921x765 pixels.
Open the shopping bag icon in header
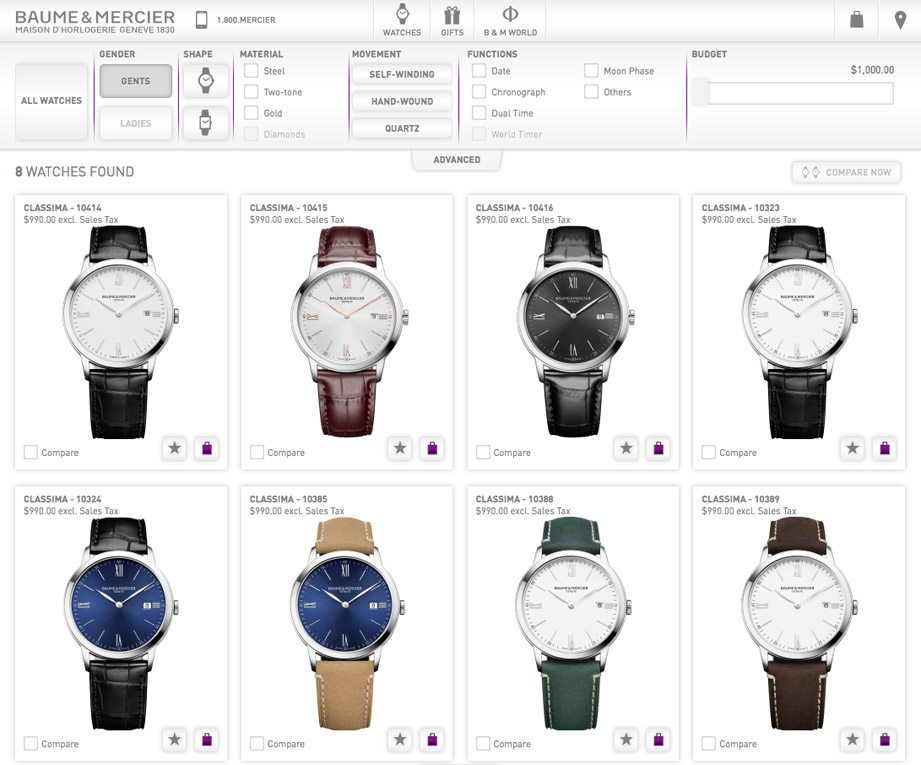[856, 20]
